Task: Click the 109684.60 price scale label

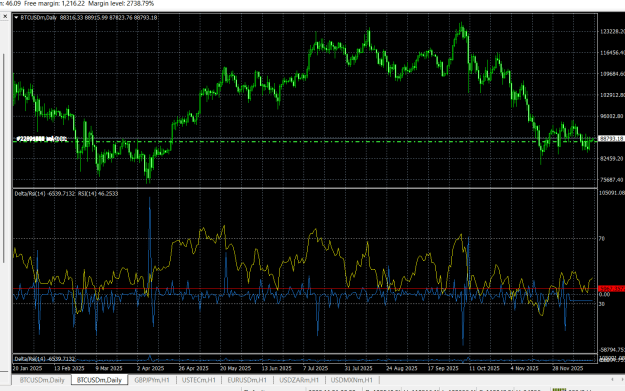Action: [x=612, y=74]
